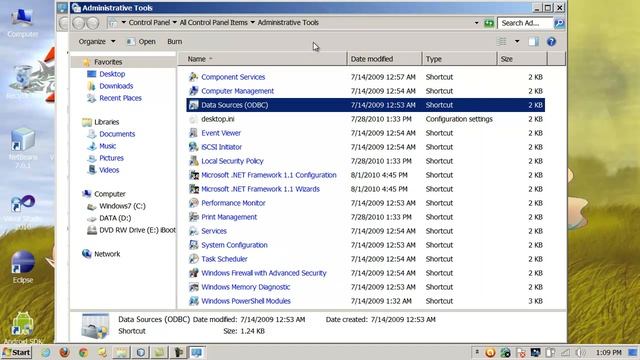Click the address bar refresh icon

tap(489, 23)
